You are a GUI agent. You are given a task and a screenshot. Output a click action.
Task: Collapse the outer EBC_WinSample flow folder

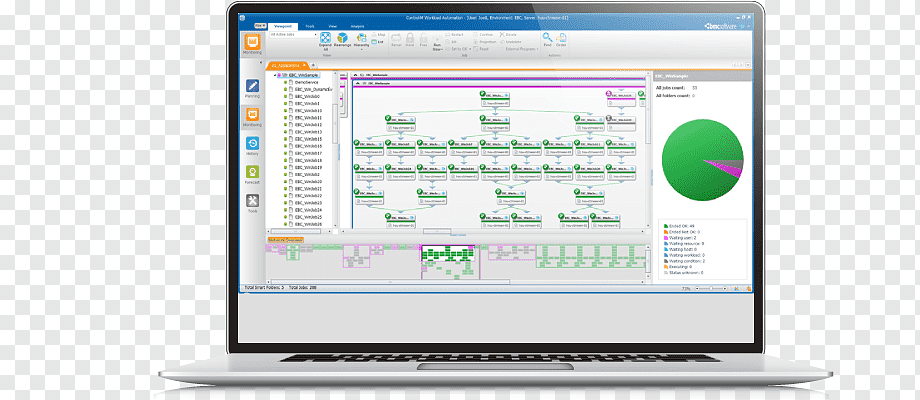coord(354,76)
